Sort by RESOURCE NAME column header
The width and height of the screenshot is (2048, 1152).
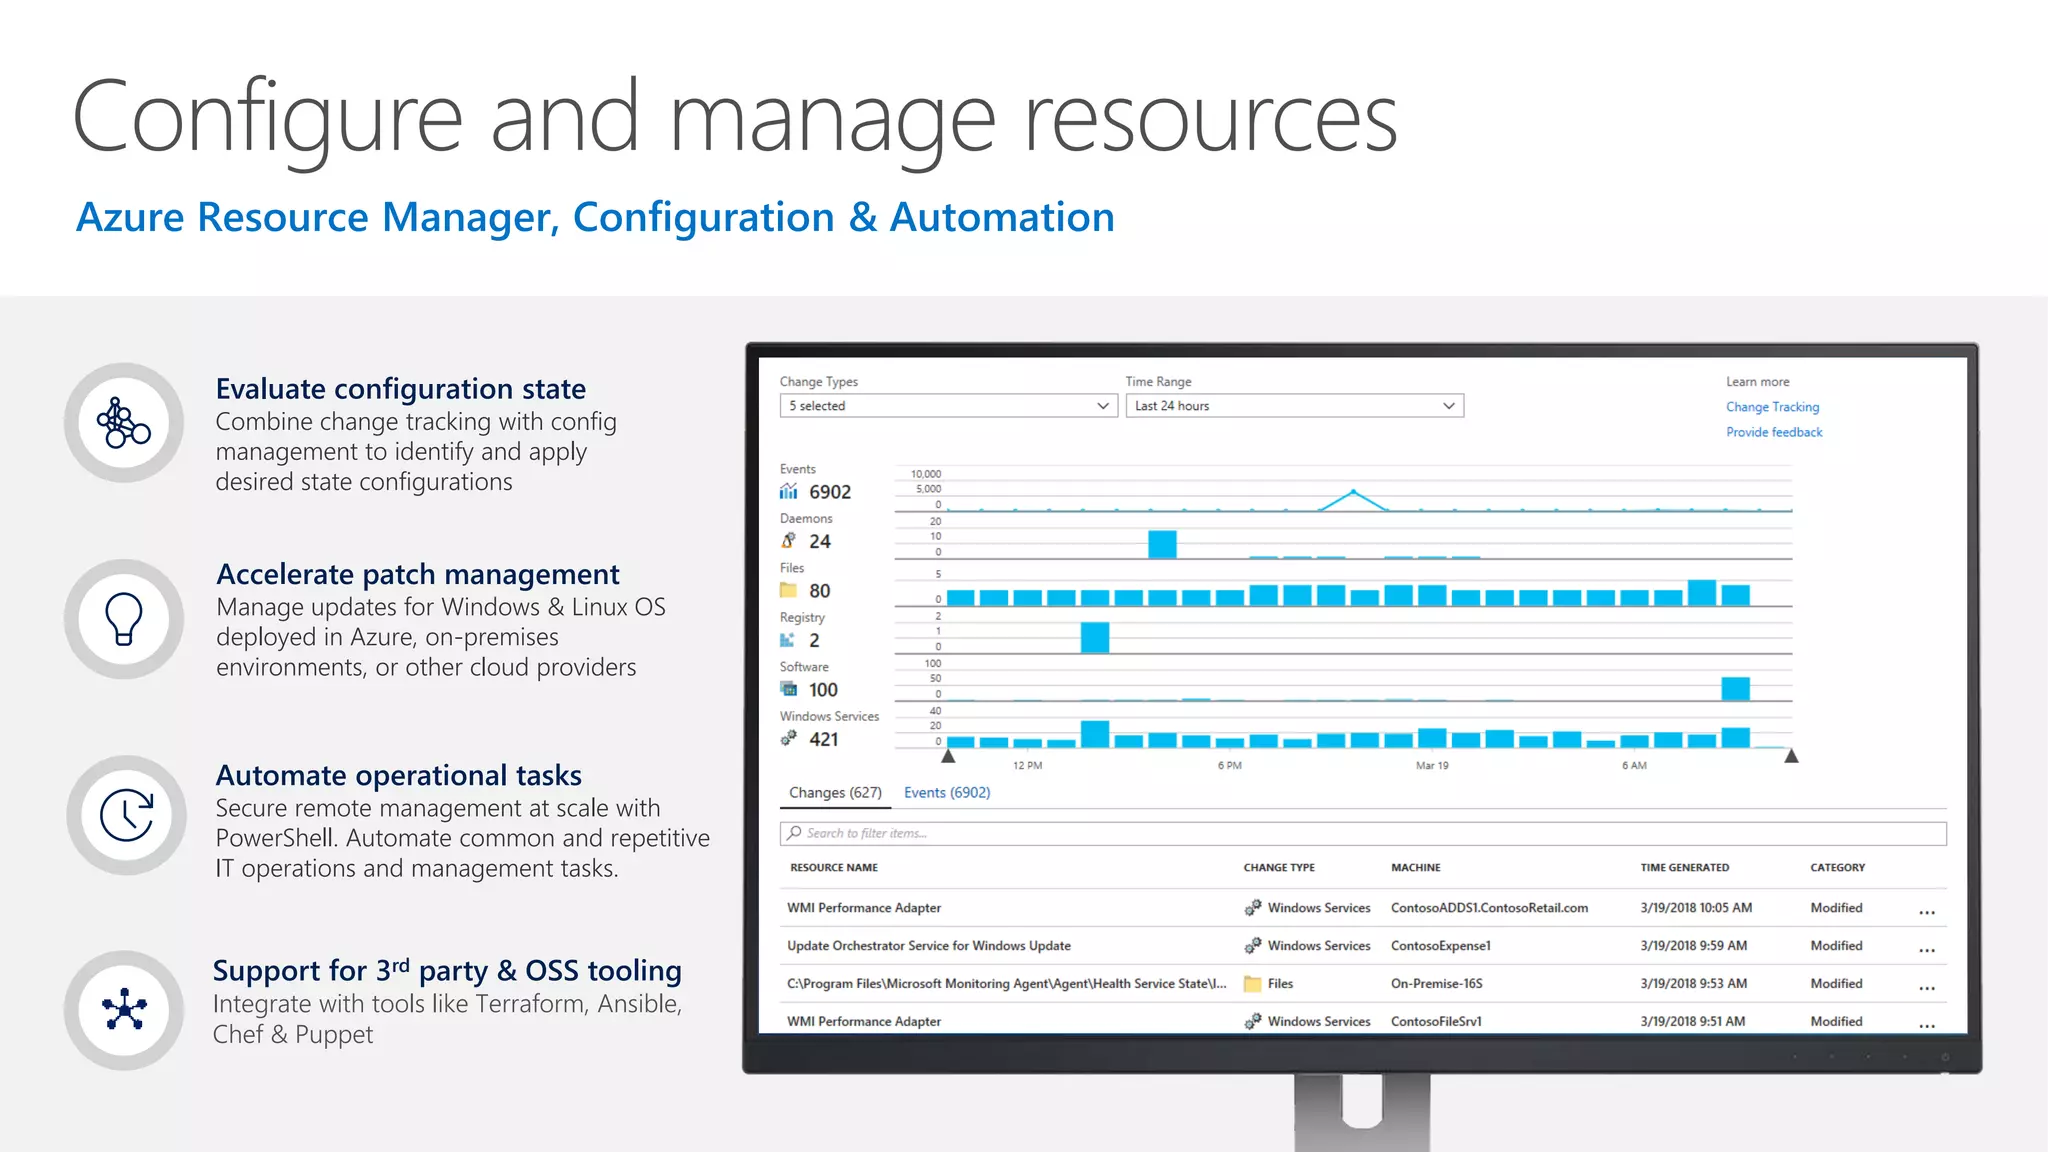[x=834, y=868]
